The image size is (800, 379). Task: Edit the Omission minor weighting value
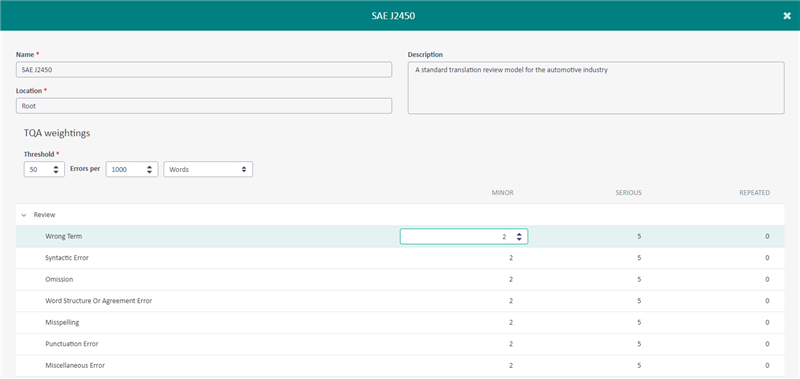(x=511, y=280)
